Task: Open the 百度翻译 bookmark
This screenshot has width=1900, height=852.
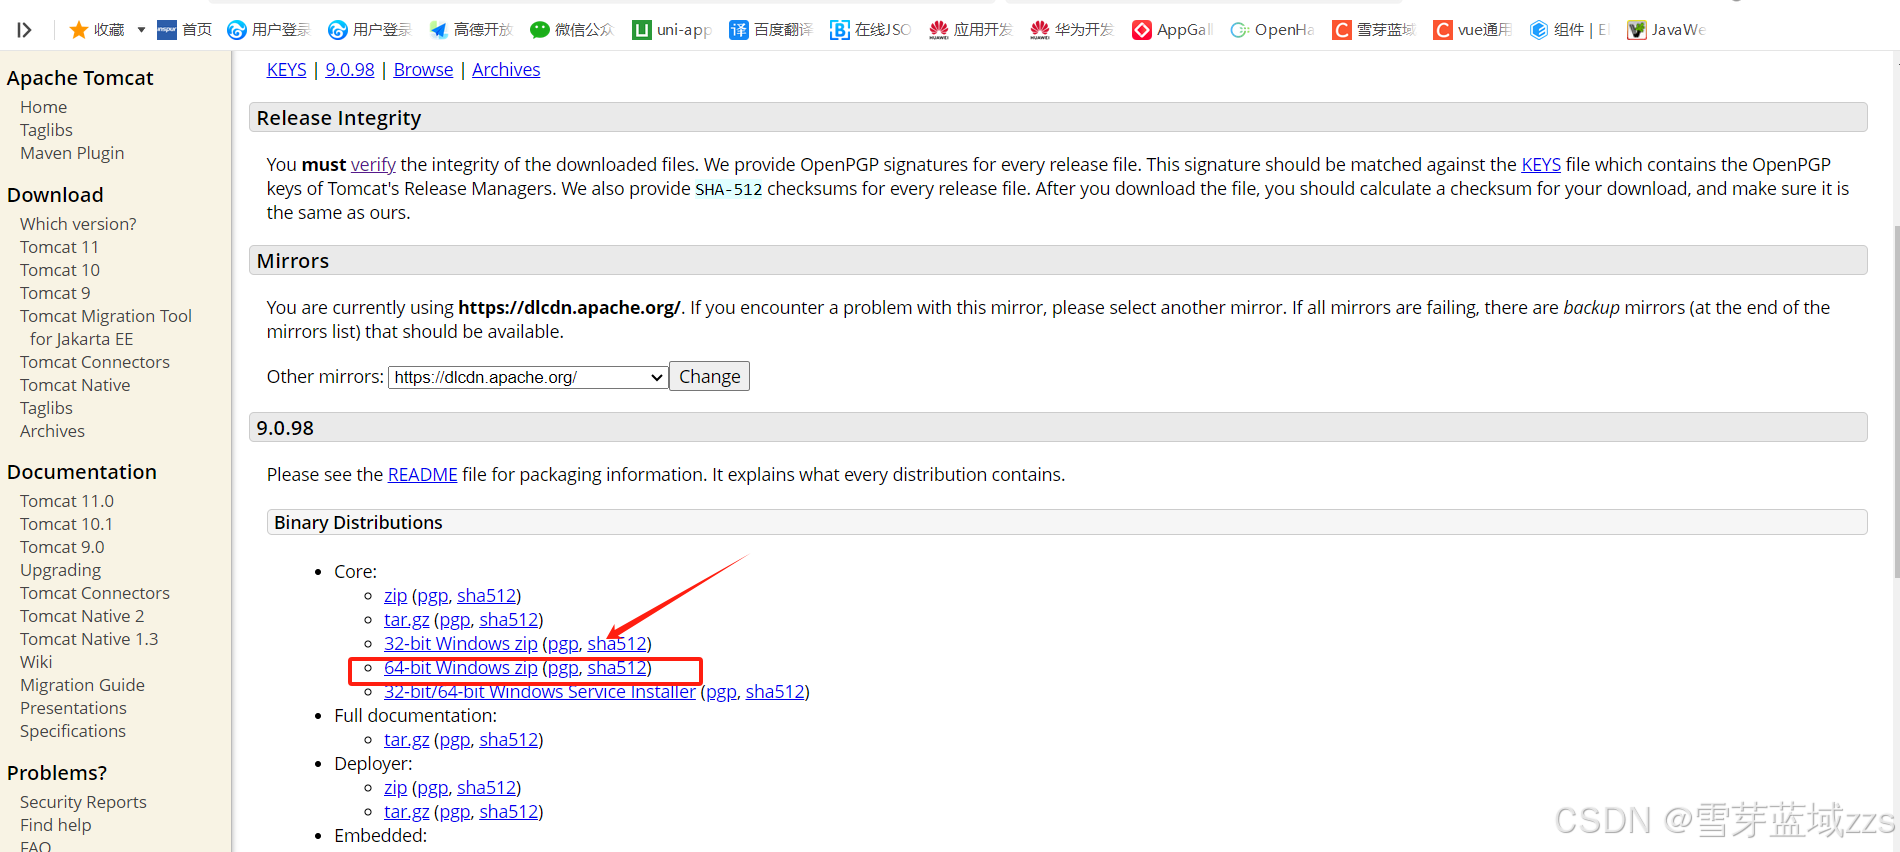Action: click(x=771, y=30)
